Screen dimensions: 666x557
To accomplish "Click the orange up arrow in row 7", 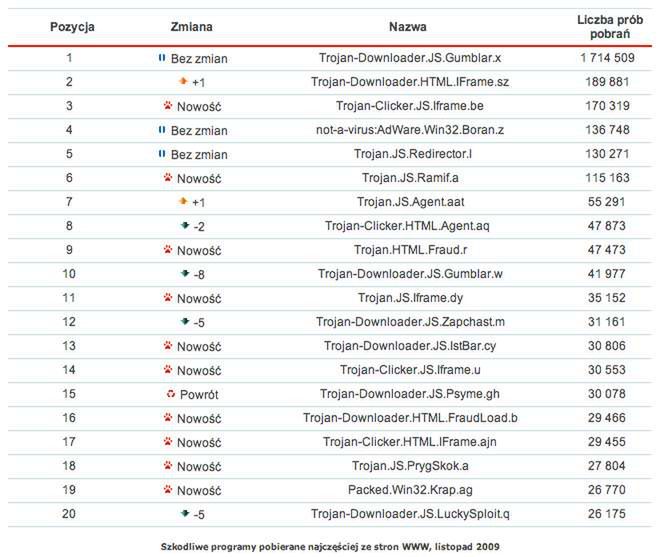I will pyautogui.click(x=183, y=201).
